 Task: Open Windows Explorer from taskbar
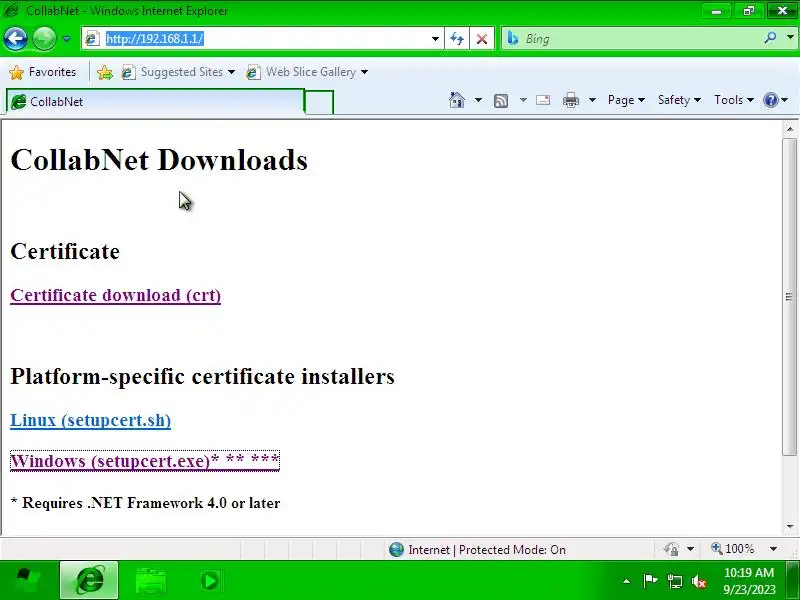[151, 581]
